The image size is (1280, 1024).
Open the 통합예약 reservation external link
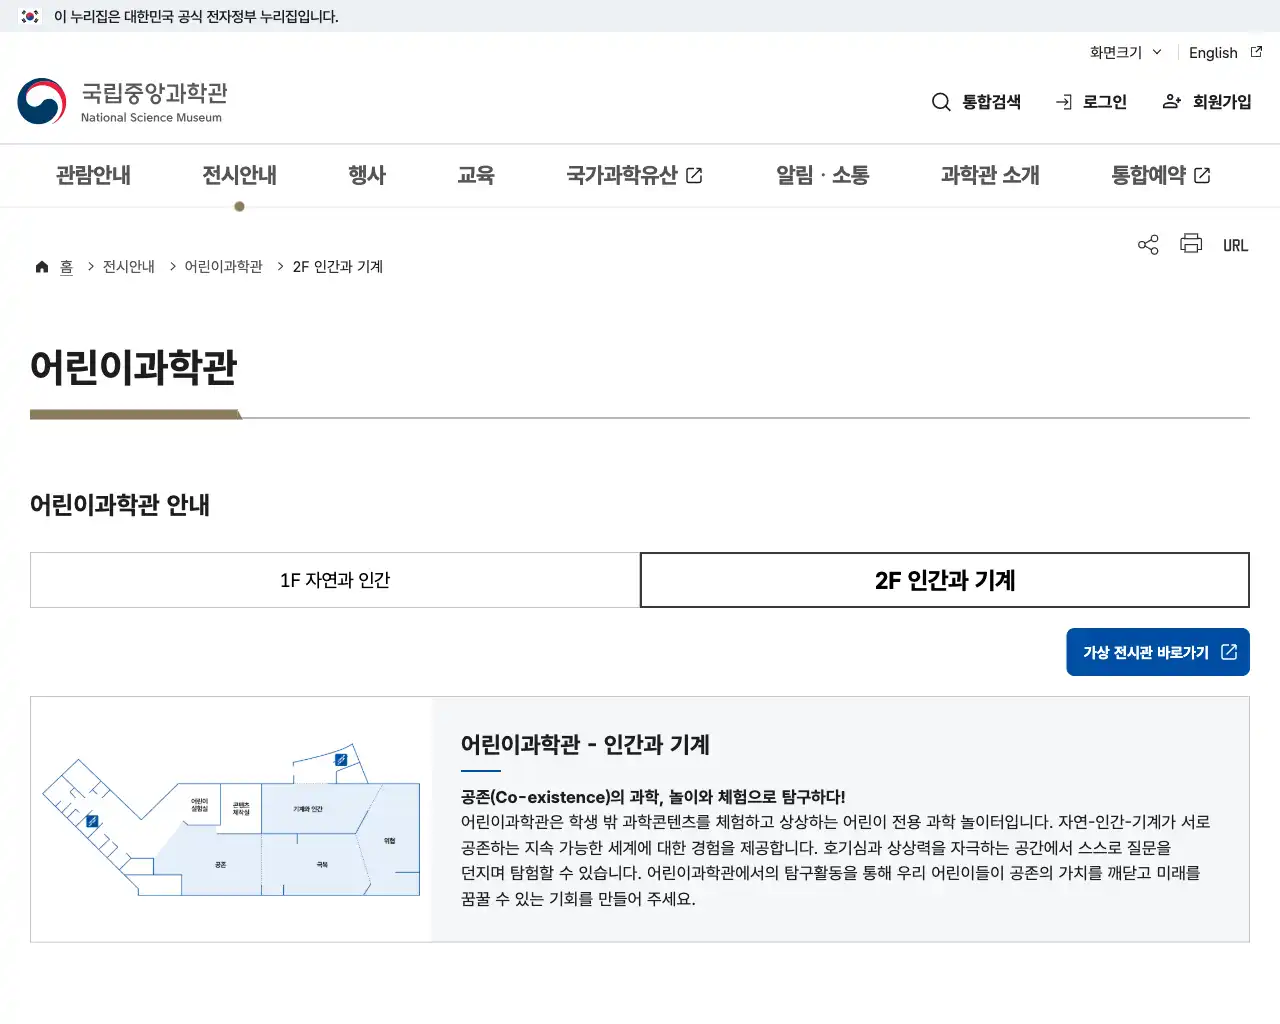[1160, 175]
